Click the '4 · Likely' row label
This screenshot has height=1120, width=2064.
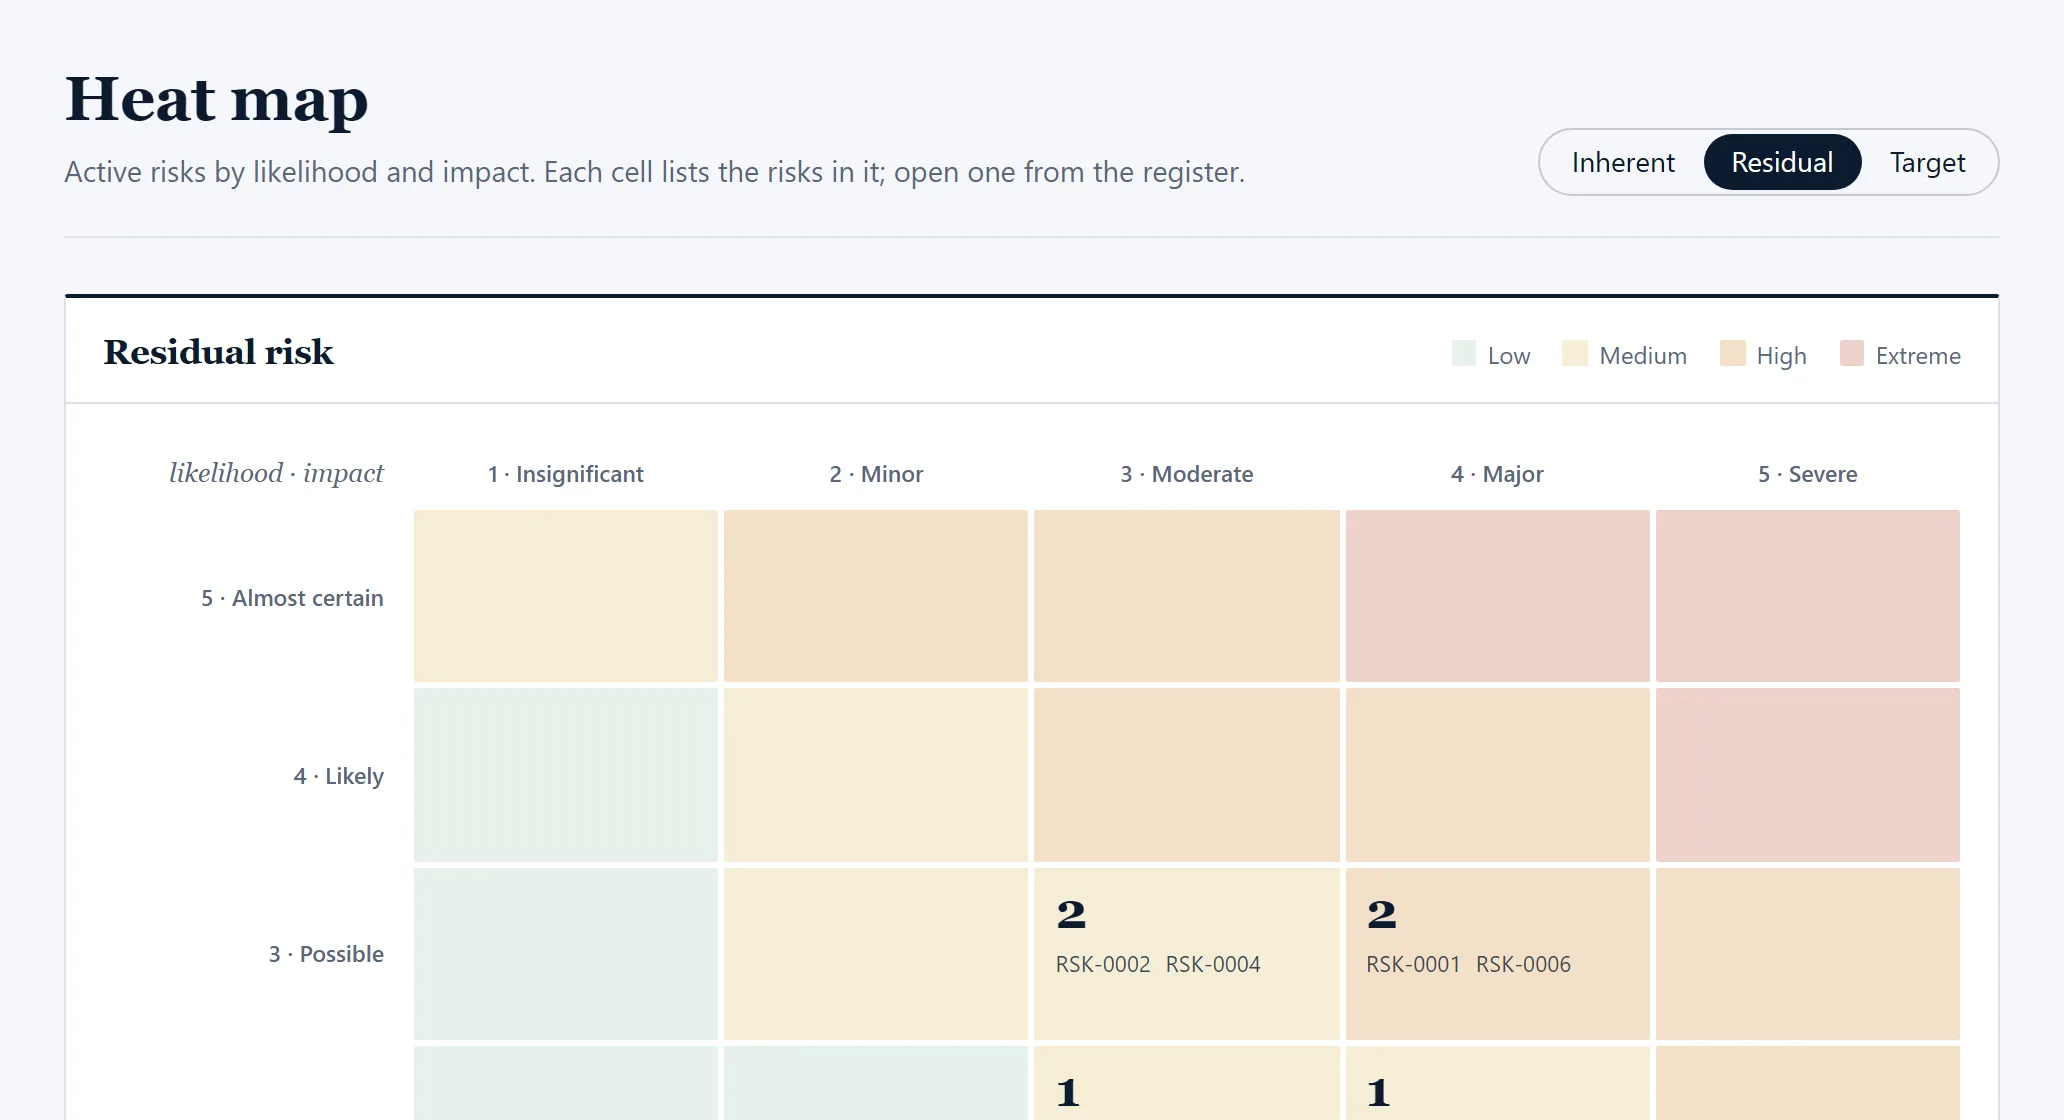(x=338, y=776)
